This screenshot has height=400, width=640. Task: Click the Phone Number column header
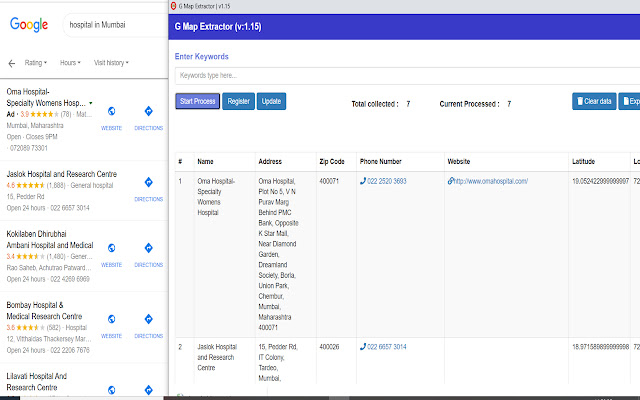pos(380,162)
